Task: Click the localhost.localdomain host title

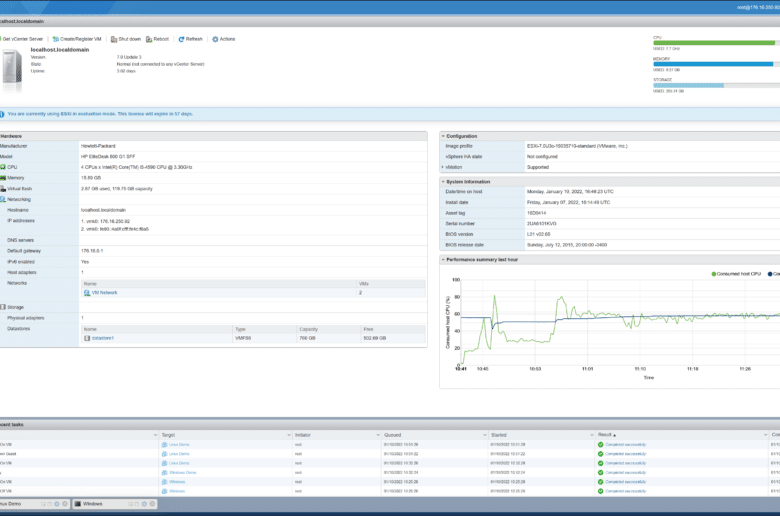Action: coord(60,50)
